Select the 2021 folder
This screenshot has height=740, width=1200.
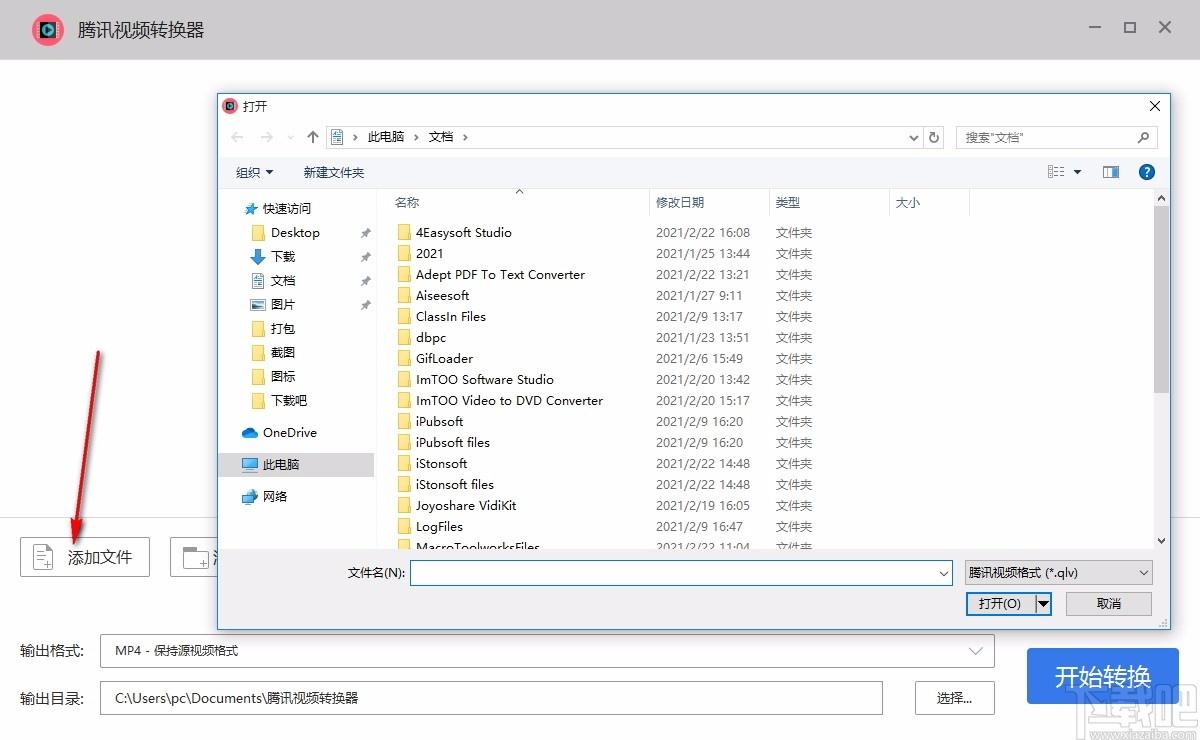coord(429,253)
